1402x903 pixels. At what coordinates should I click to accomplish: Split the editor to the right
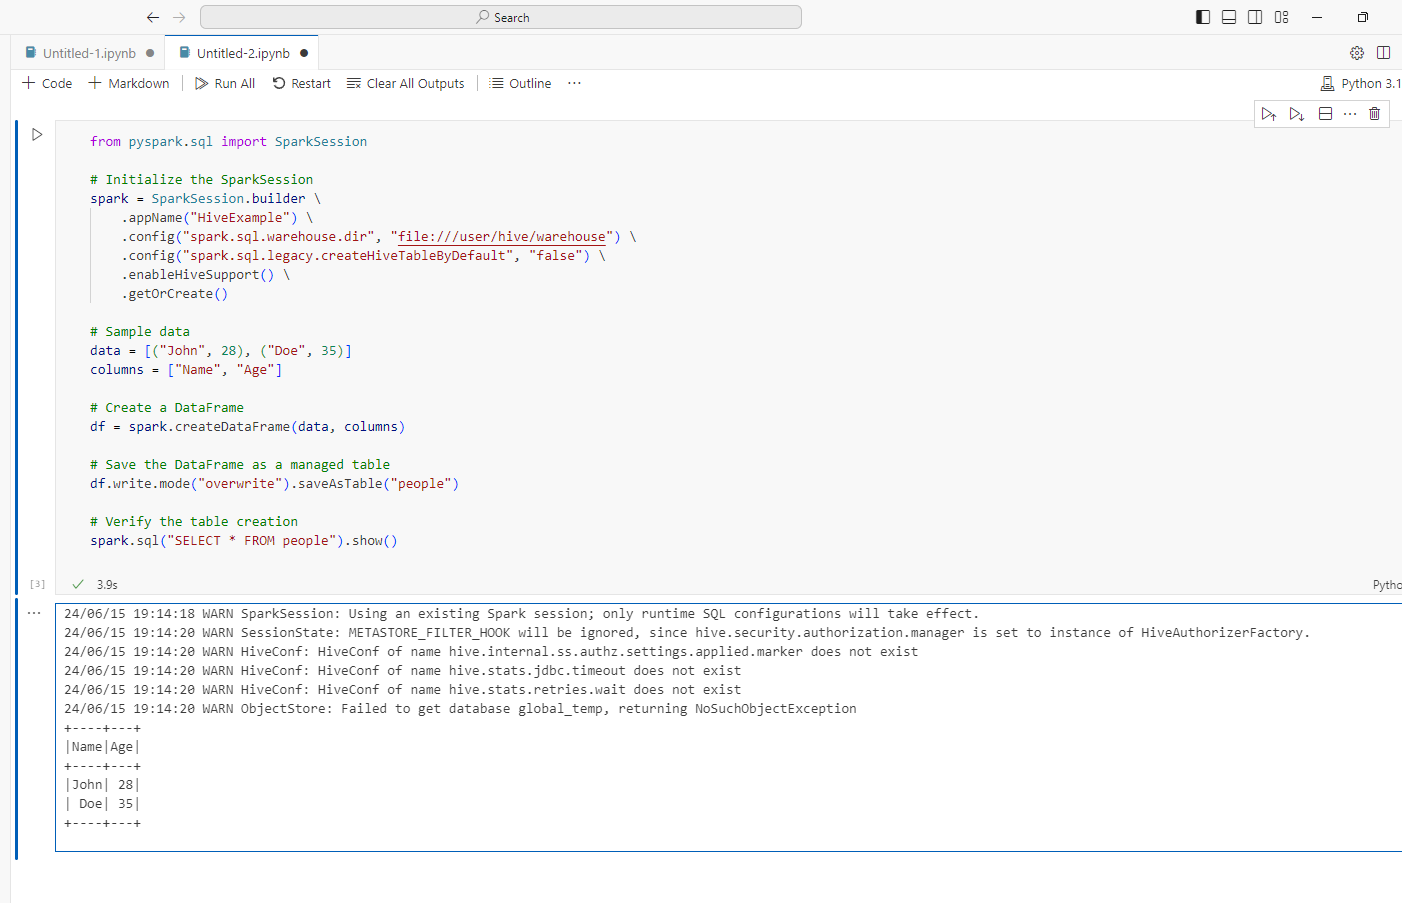1384,53
